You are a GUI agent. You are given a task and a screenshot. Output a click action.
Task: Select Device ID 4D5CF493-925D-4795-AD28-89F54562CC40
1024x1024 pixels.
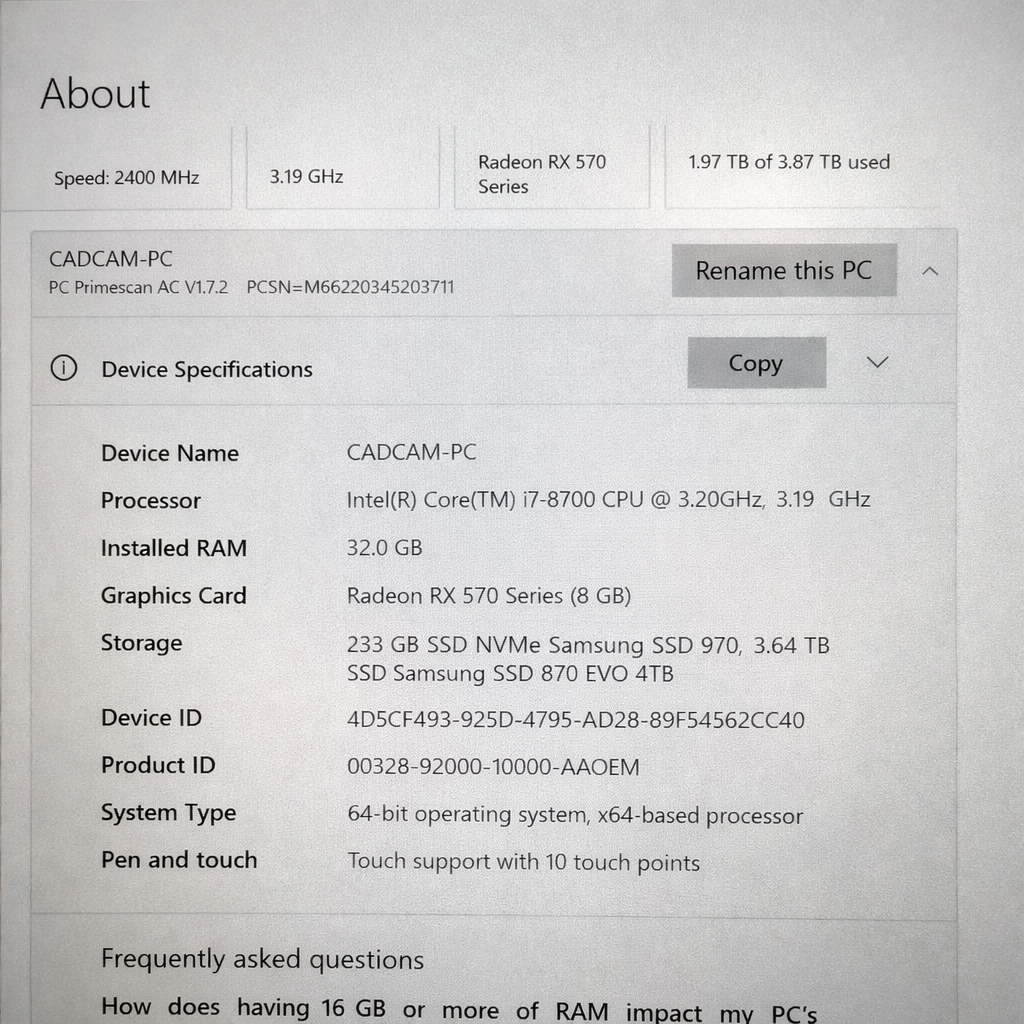pos(575,720)
